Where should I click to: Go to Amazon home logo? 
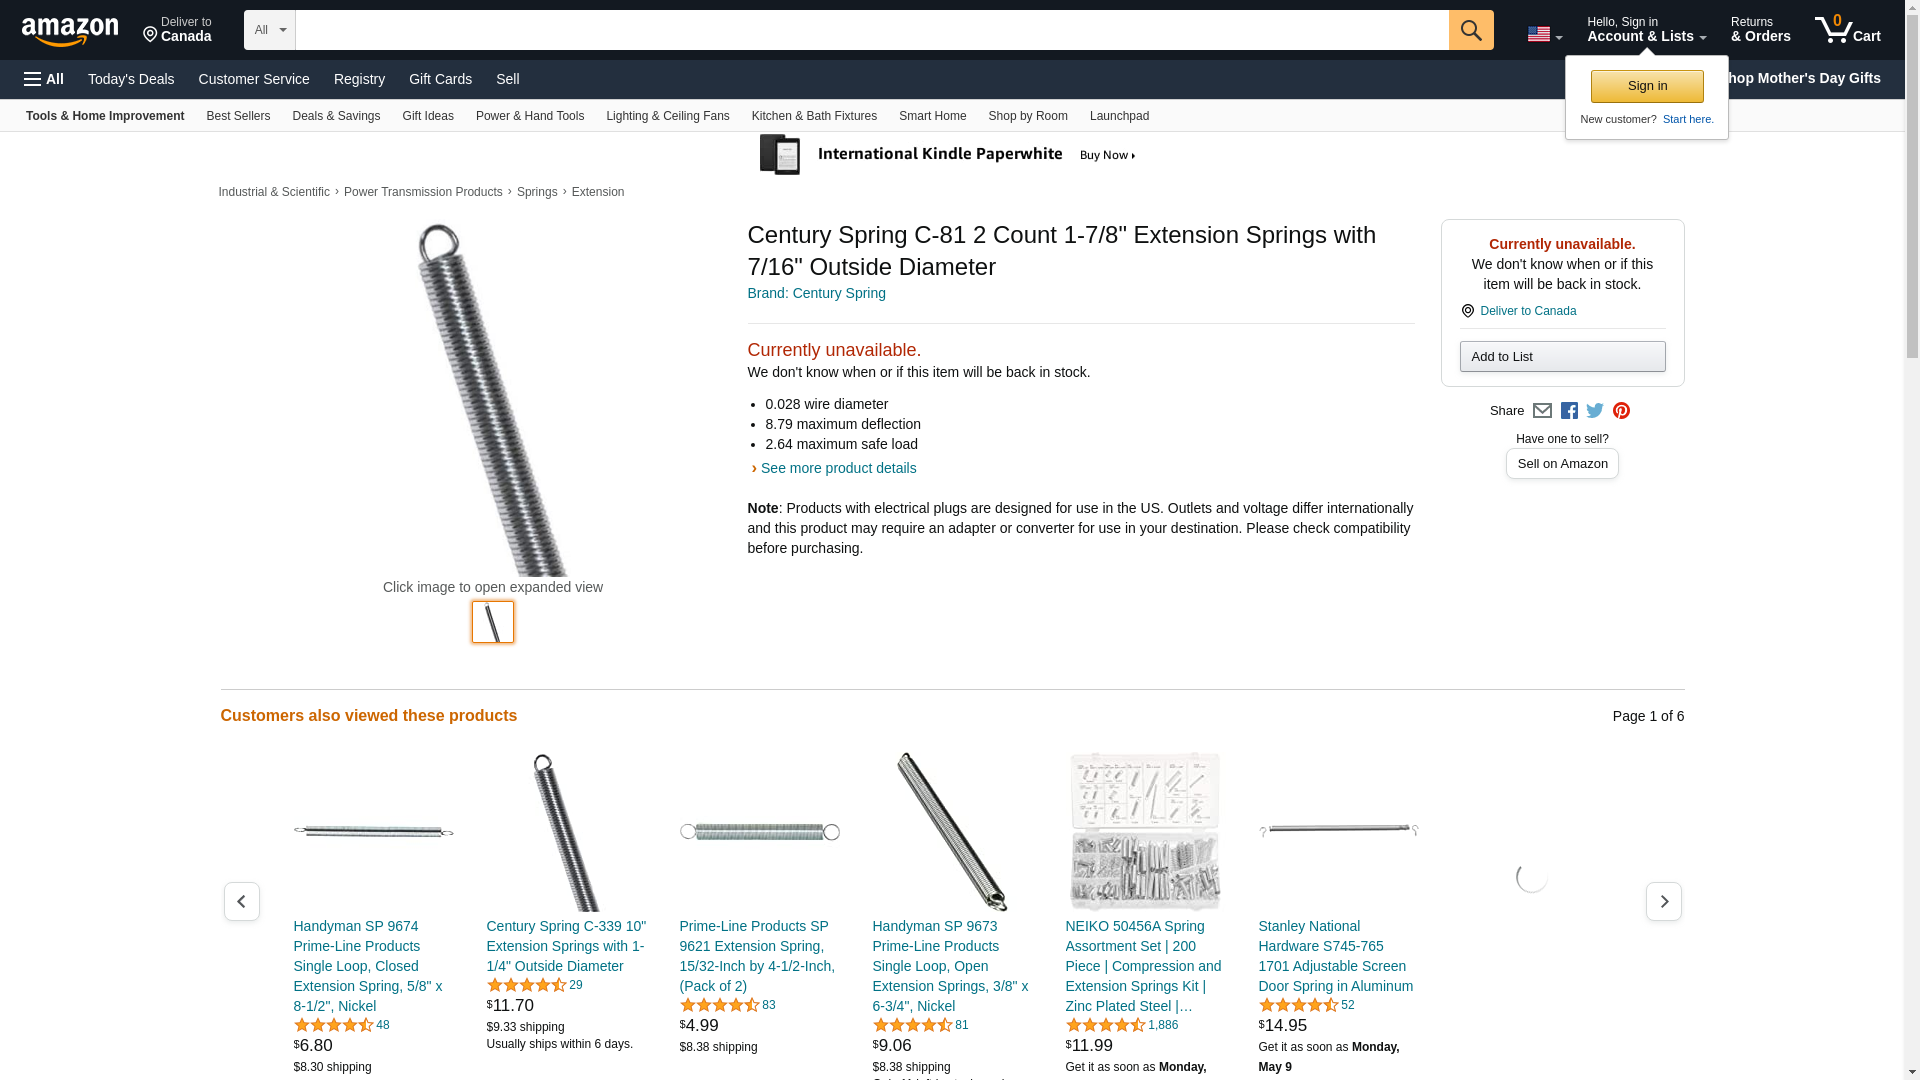tap(70, 31)
